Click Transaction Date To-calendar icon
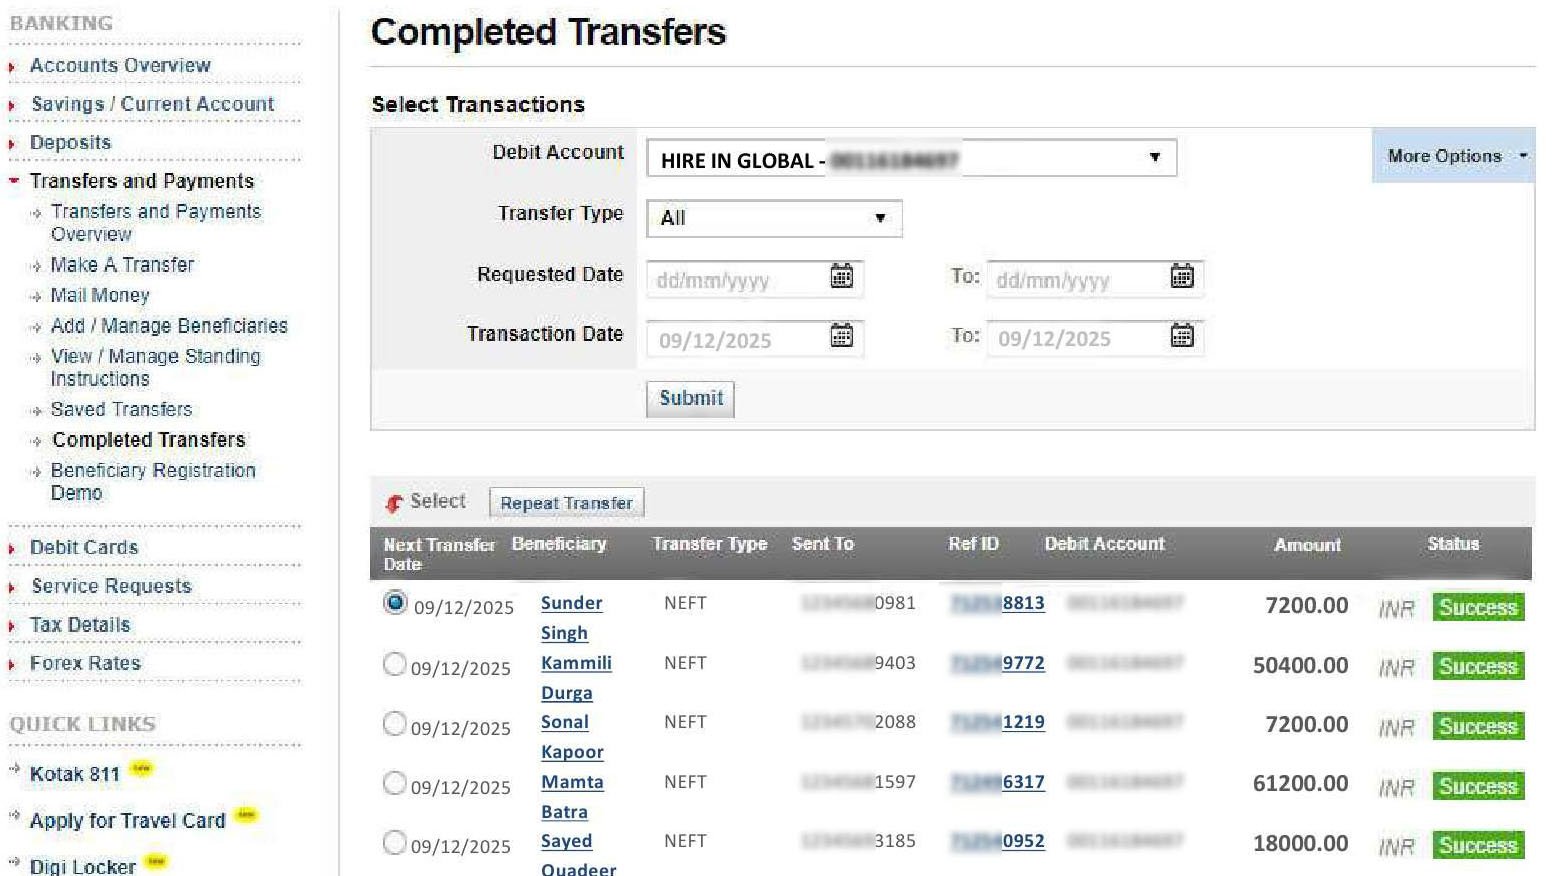 tap(1181, 336)
